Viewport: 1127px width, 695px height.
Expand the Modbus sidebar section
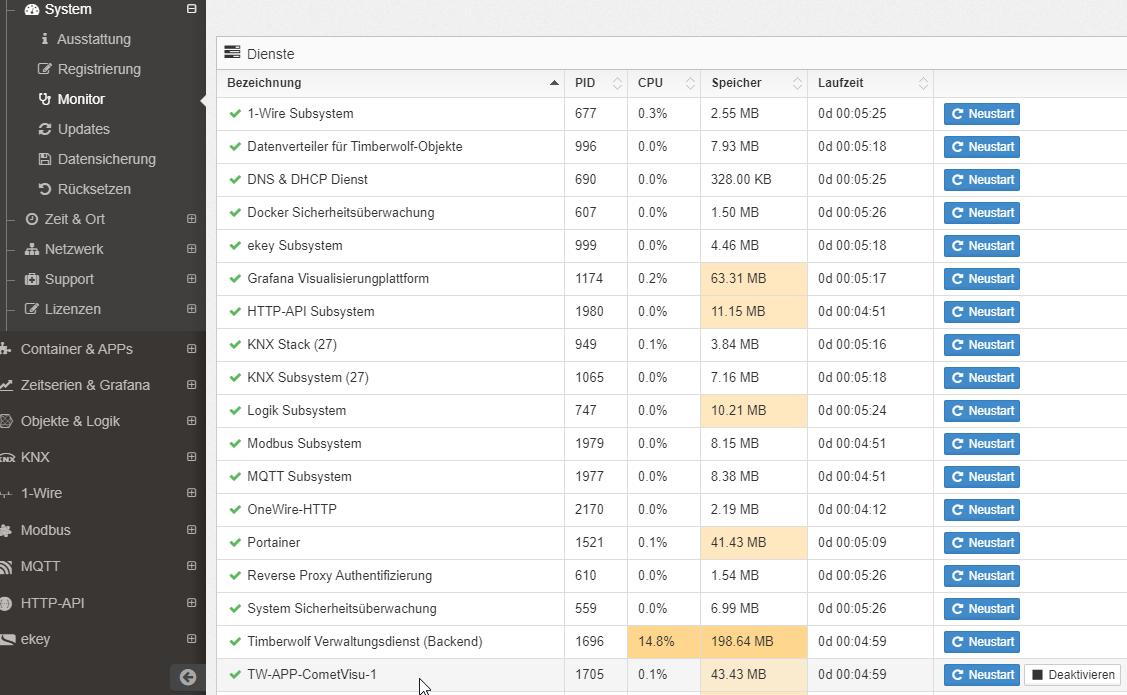(191, 530)
